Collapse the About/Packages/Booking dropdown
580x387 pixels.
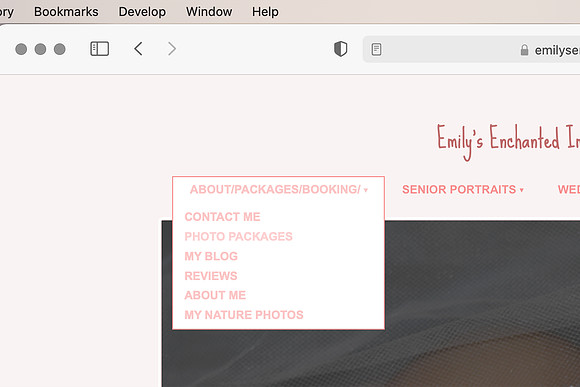click(279, 189)
